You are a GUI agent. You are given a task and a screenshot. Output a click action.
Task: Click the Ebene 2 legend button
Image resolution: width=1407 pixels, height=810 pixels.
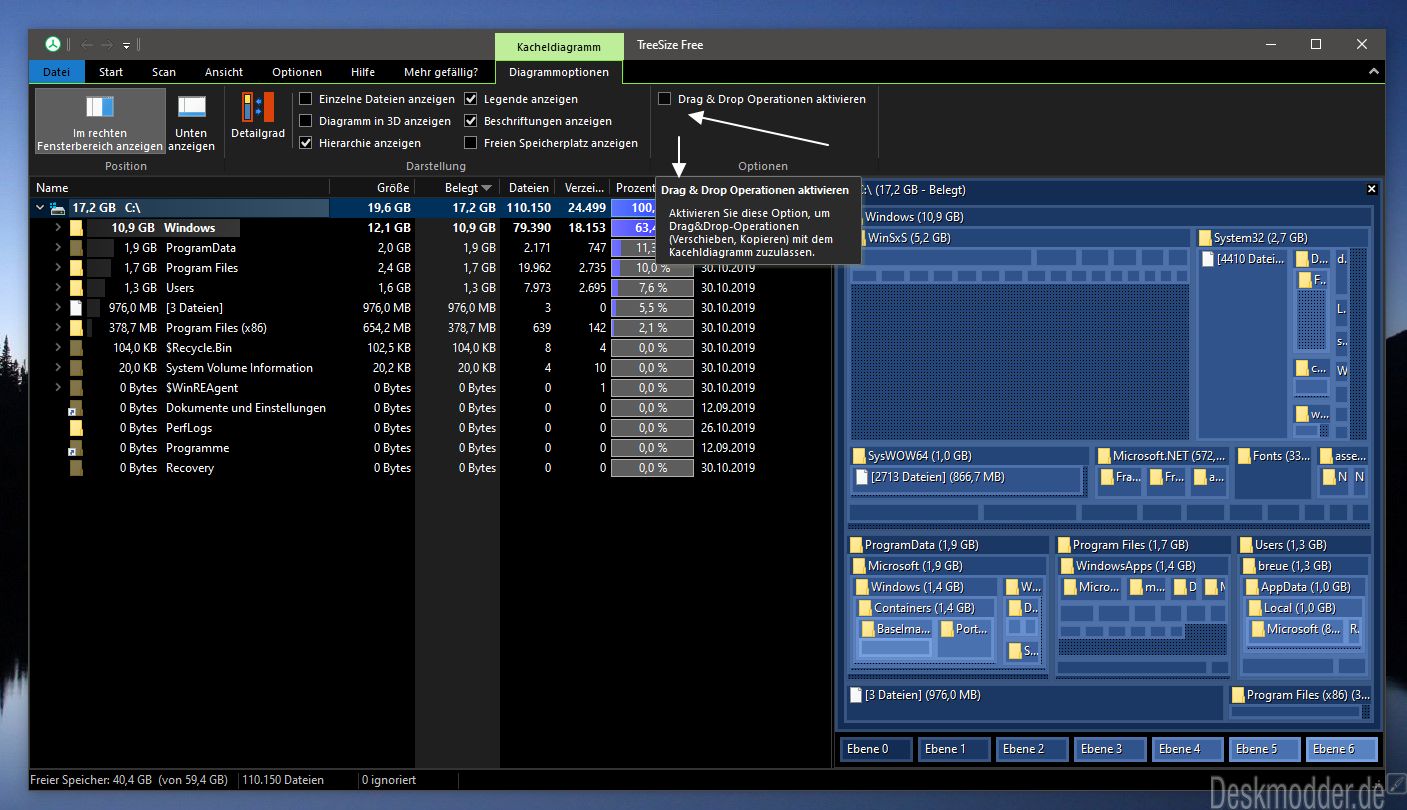1032,749
